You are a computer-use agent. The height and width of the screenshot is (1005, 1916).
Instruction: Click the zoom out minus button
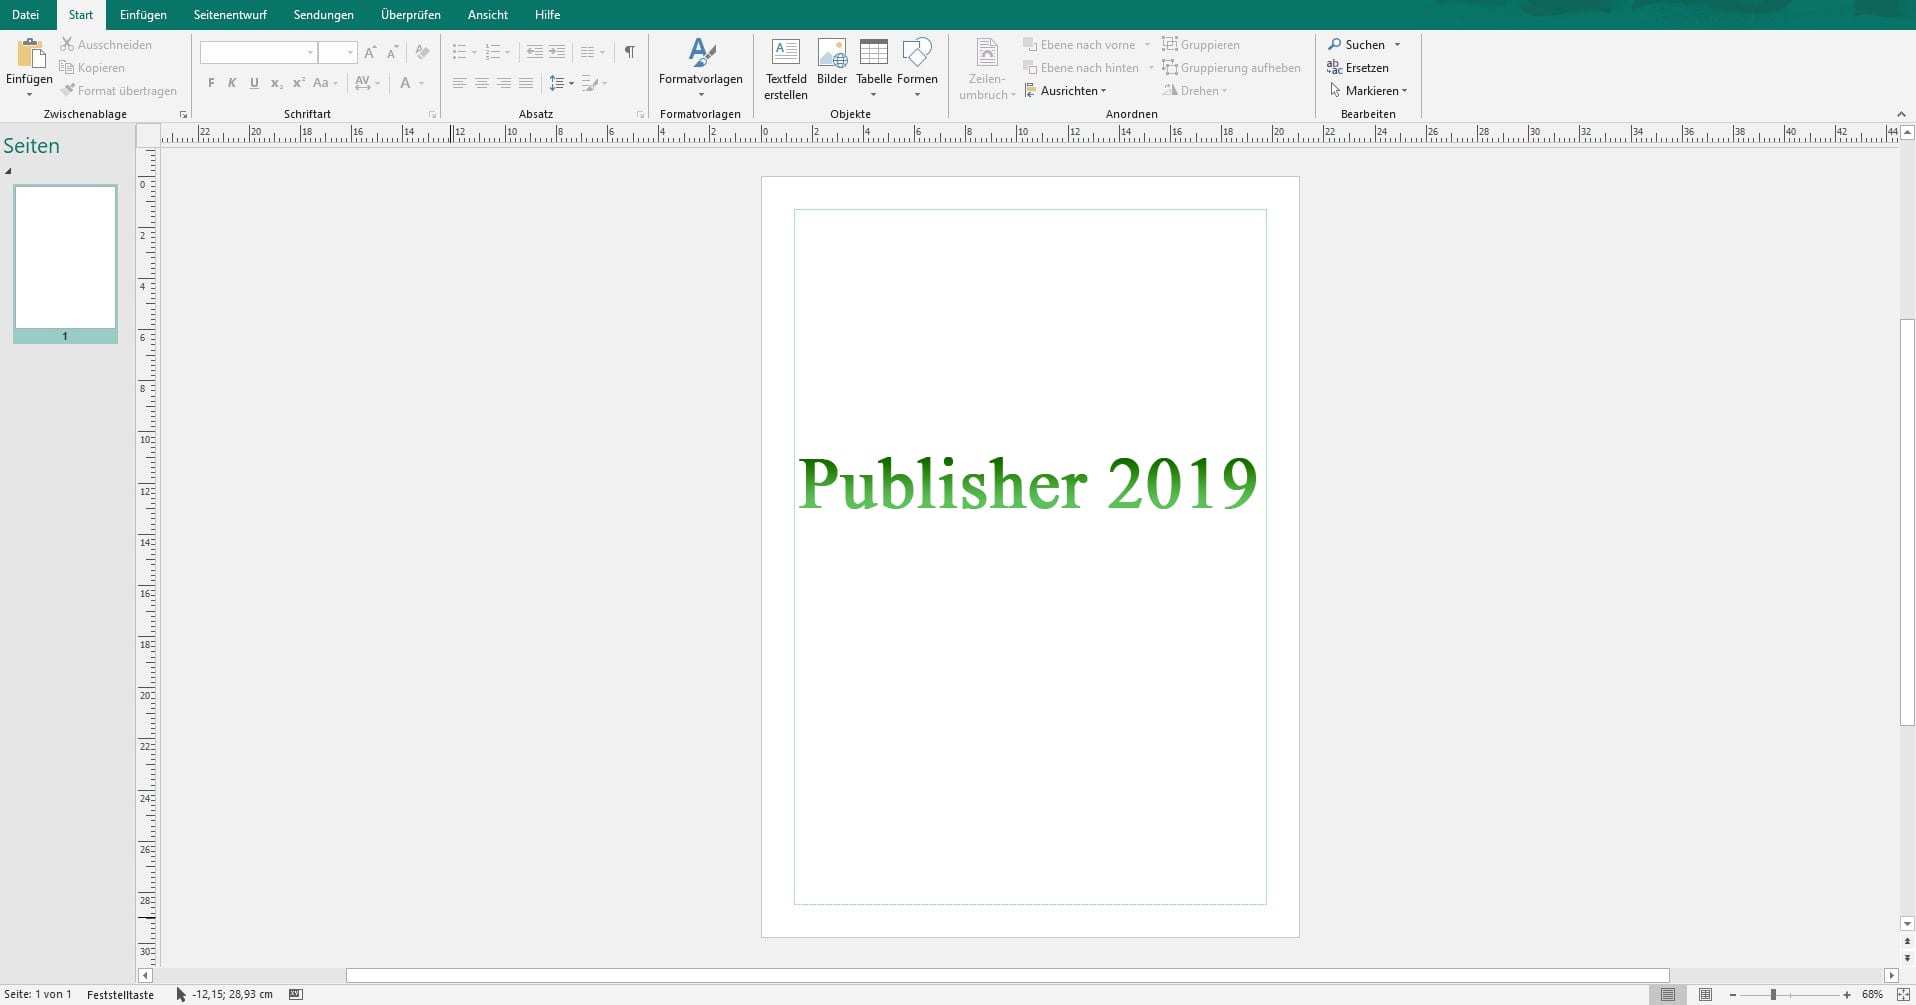[x=1733, y=995]
